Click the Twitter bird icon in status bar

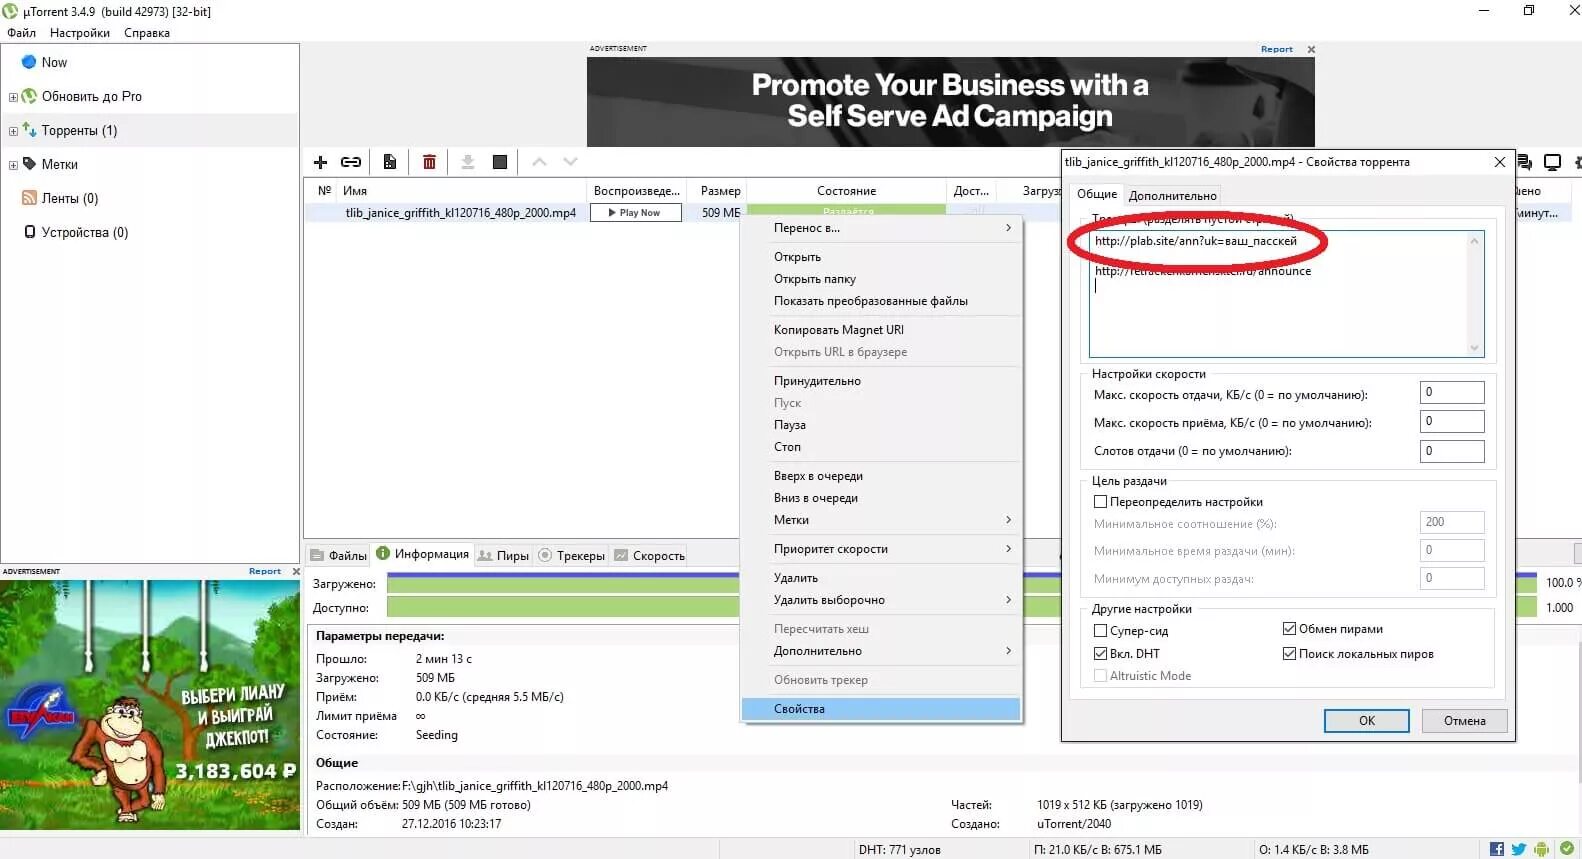1519,849
